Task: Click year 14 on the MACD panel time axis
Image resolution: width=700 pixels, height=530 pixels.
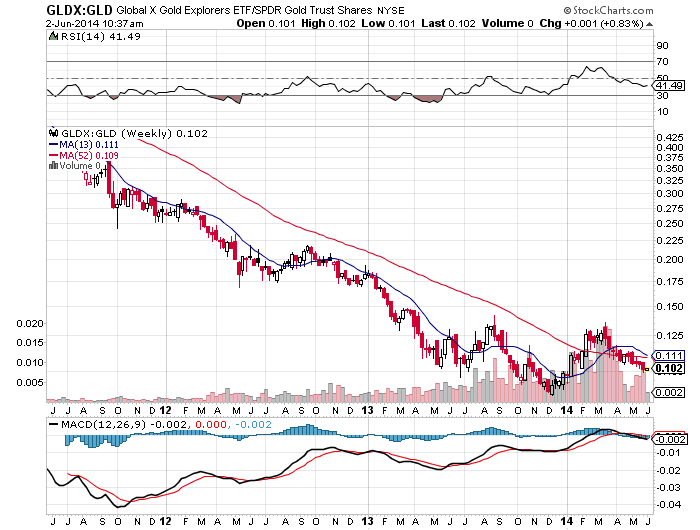Action: click(x=567, y=521)
